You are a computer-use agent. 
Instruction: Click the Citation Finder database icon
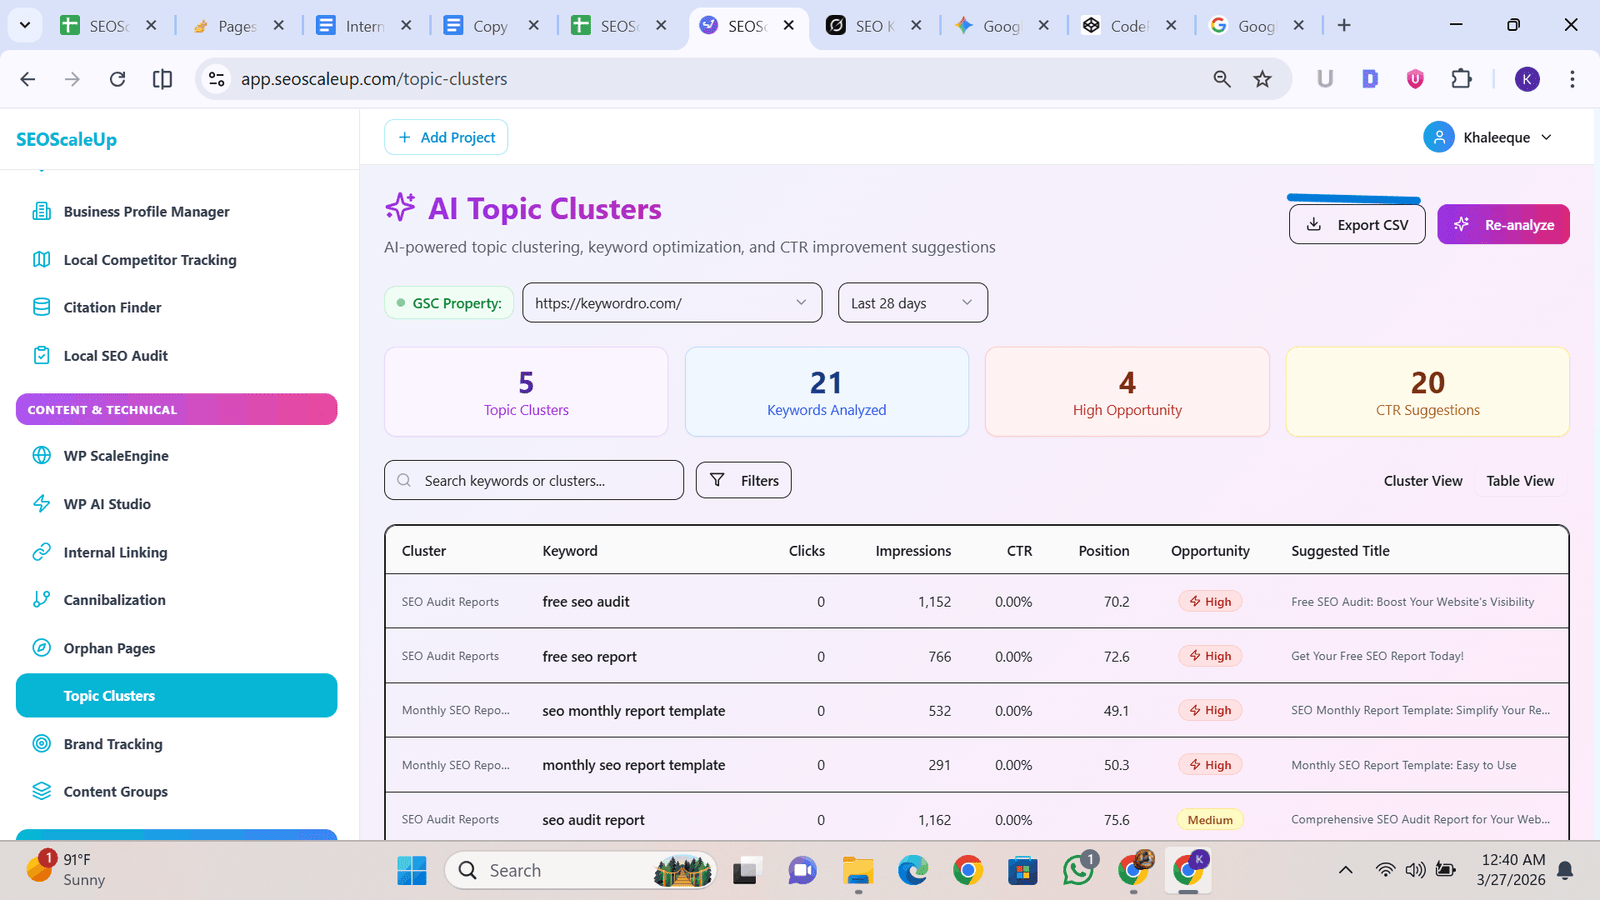(41, 307)
